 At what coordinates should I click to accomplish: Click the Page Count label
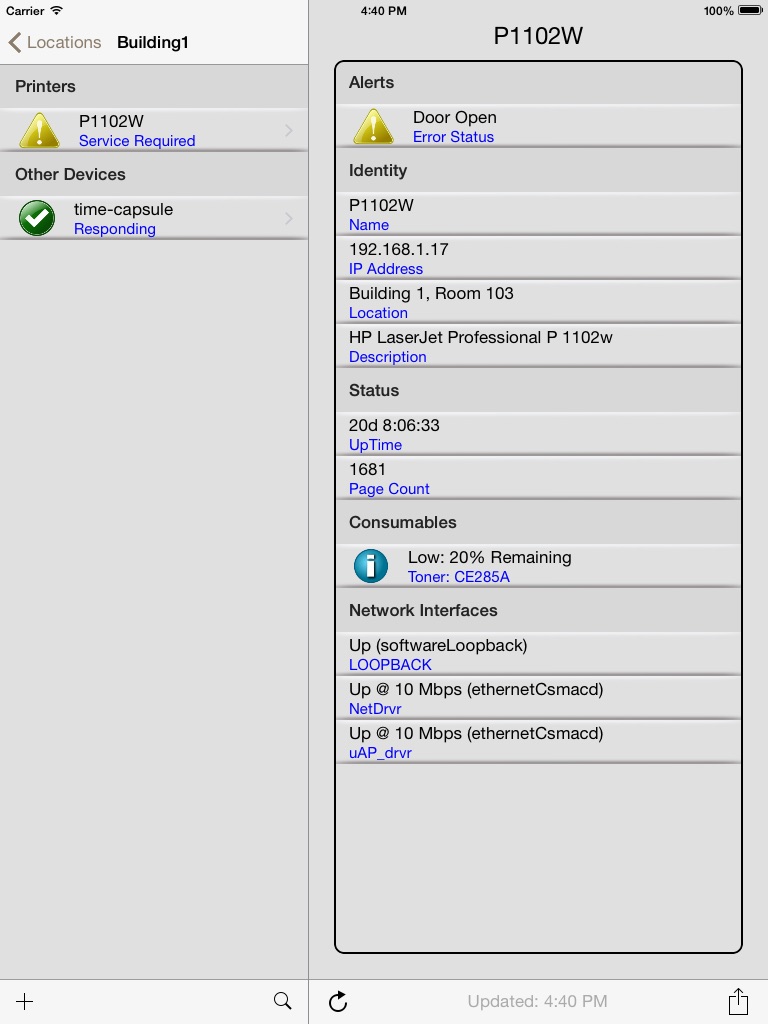[389, 489]
